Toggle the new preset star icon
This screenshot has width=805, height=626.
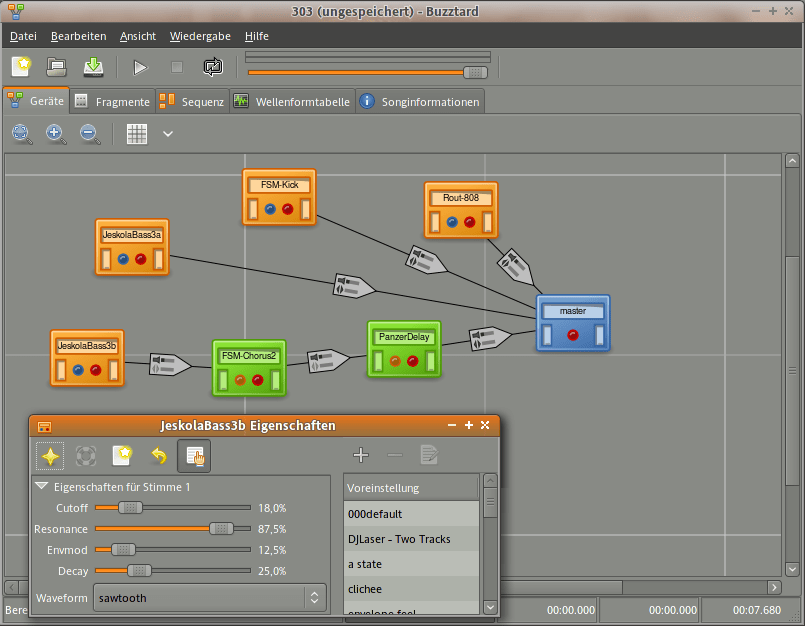coord(121,455)
